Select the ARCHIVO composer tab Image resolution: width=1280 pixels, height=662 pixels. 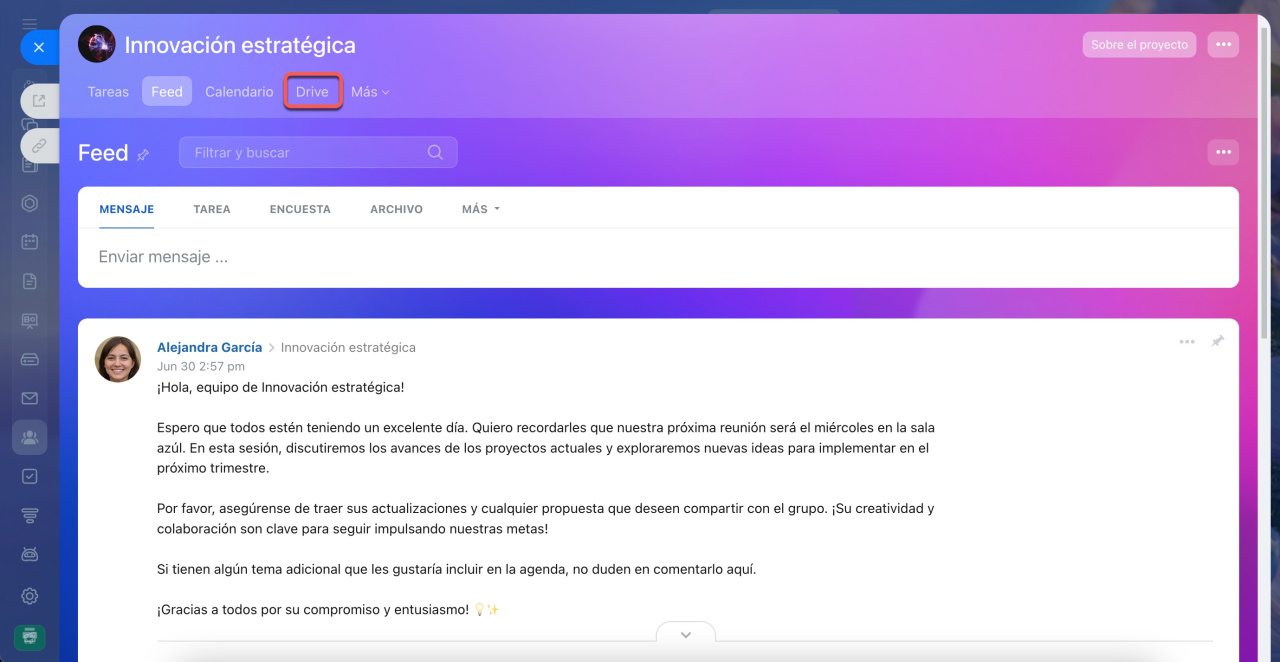coord(396,209)
